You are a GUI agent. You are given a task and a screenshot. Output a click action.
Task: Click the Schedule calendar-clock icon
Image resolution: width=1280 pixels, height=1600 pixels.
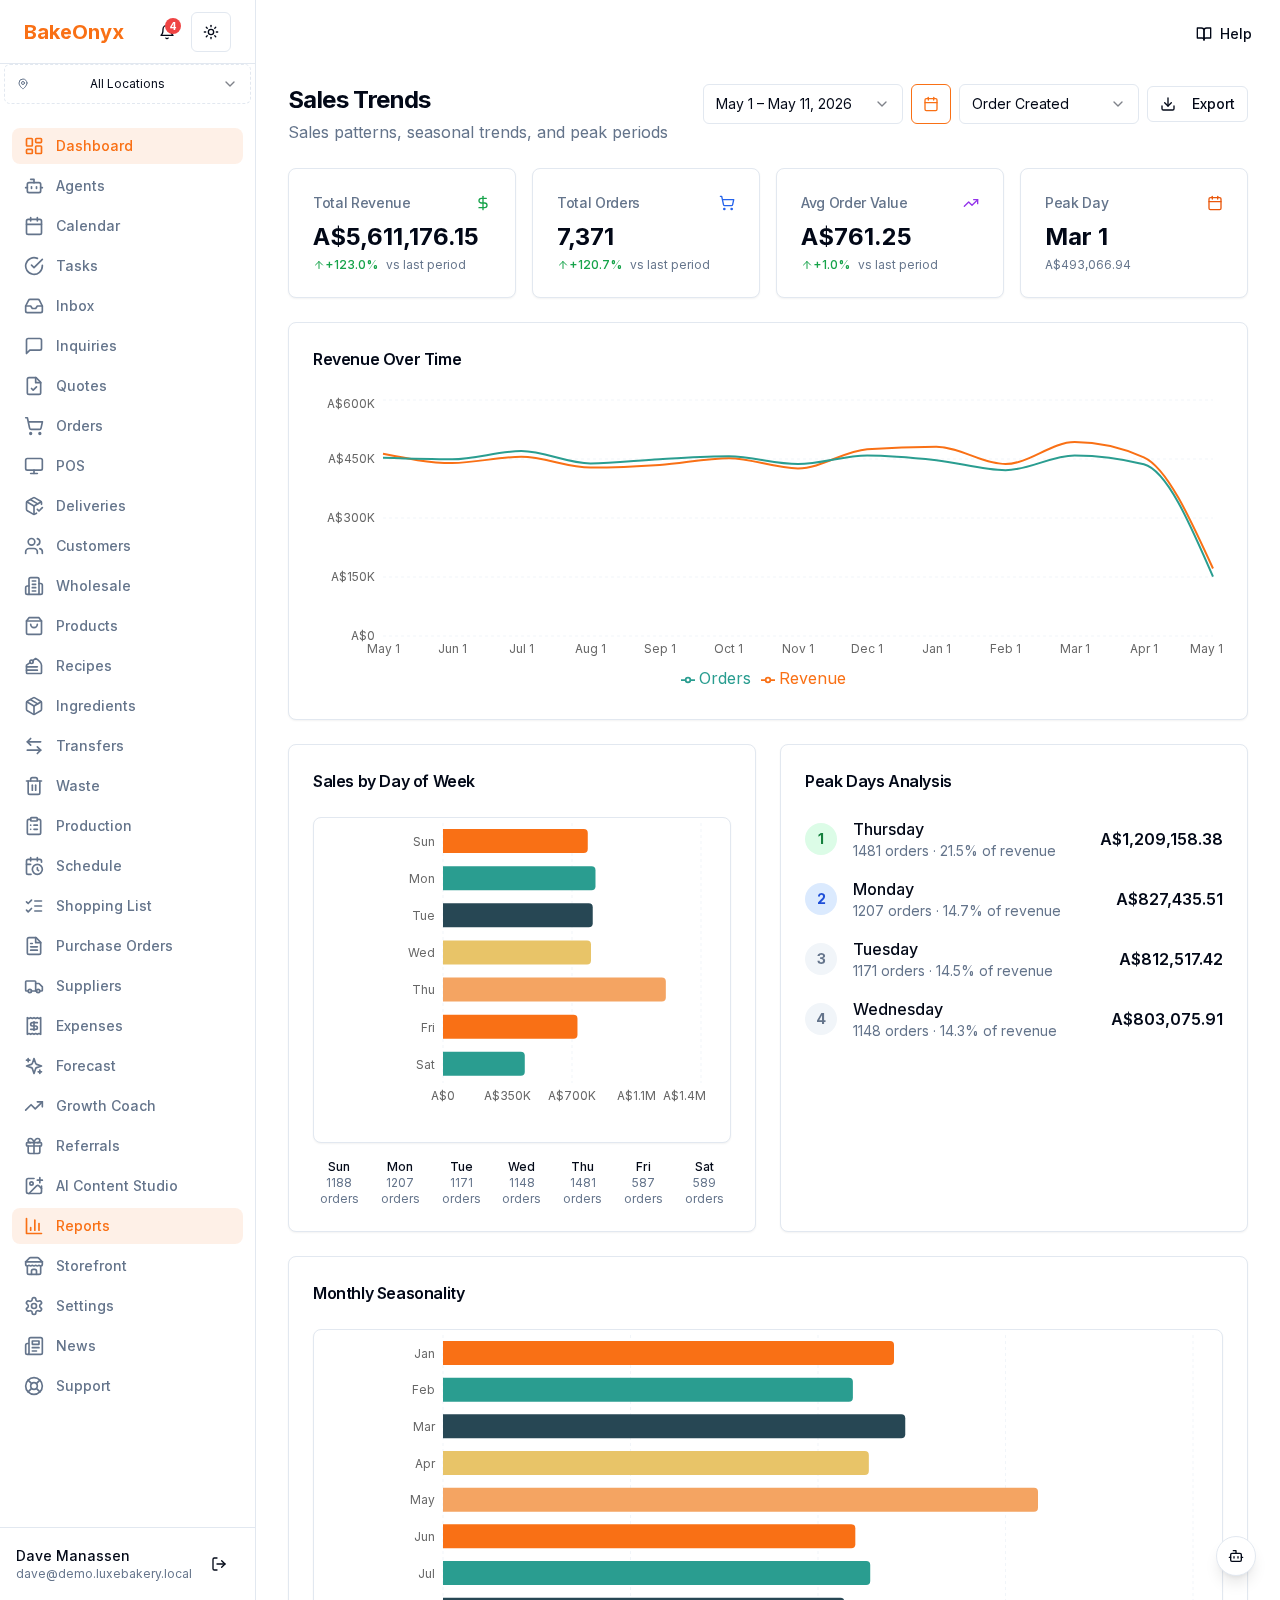34,866
